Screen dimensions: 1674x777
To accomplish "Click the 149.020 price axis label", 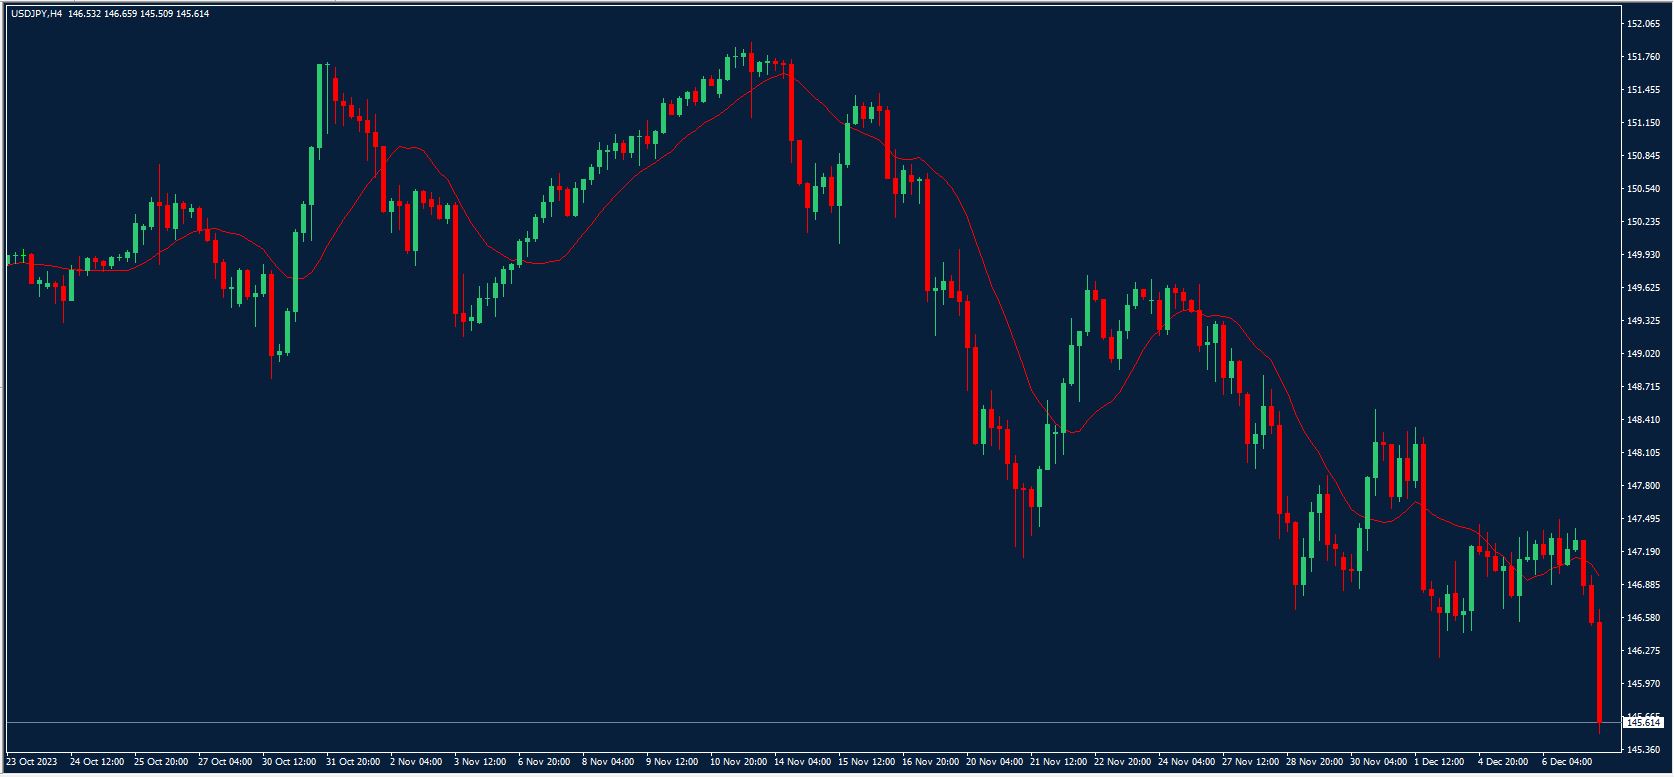I will 1644,354.
